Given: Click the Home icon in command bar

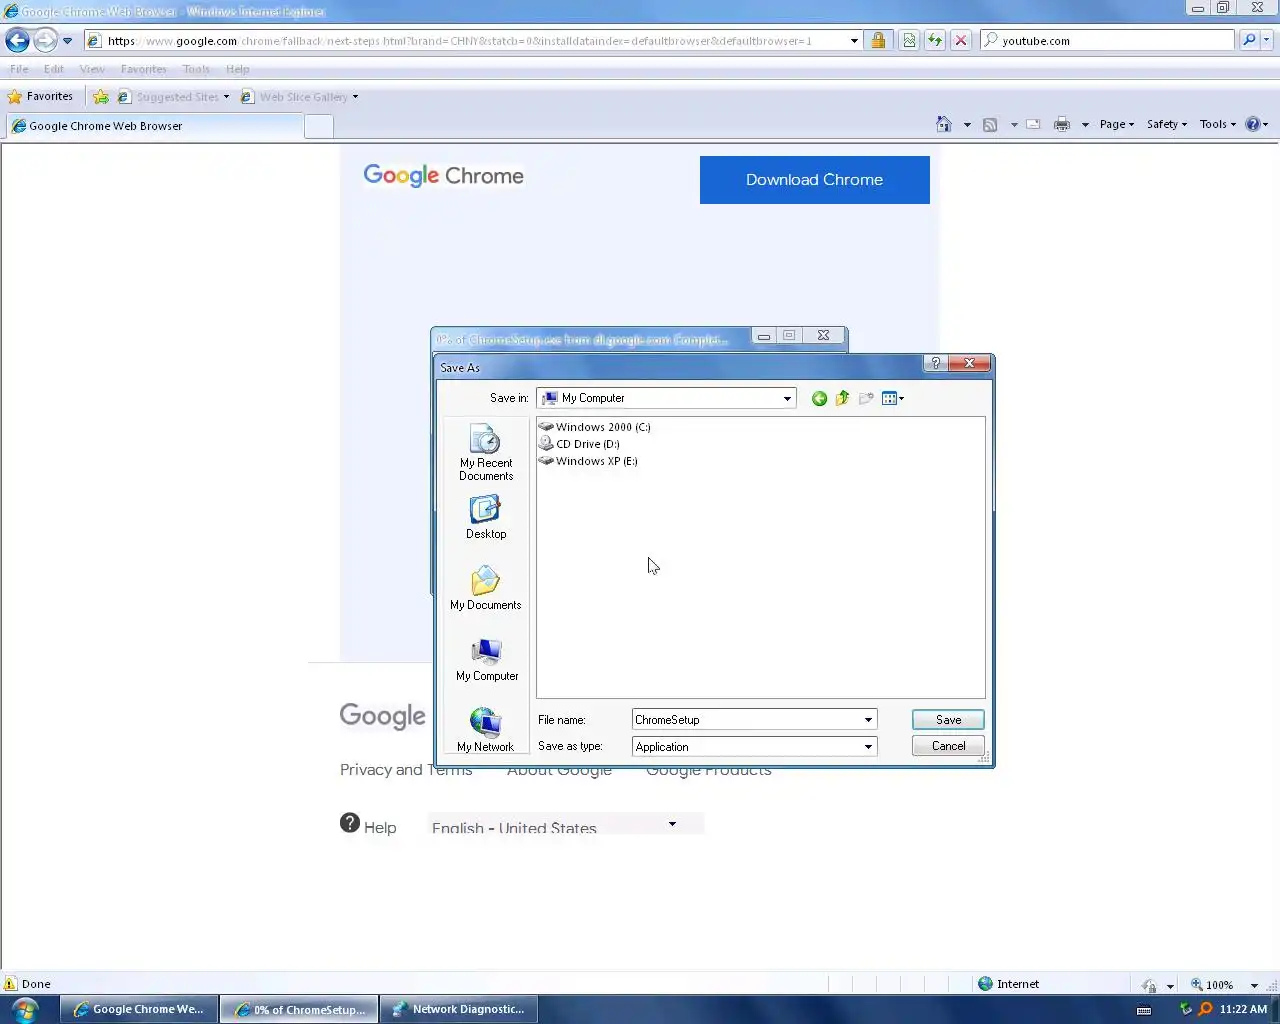Looking at the screenshot, I should [x=943, y=124].
